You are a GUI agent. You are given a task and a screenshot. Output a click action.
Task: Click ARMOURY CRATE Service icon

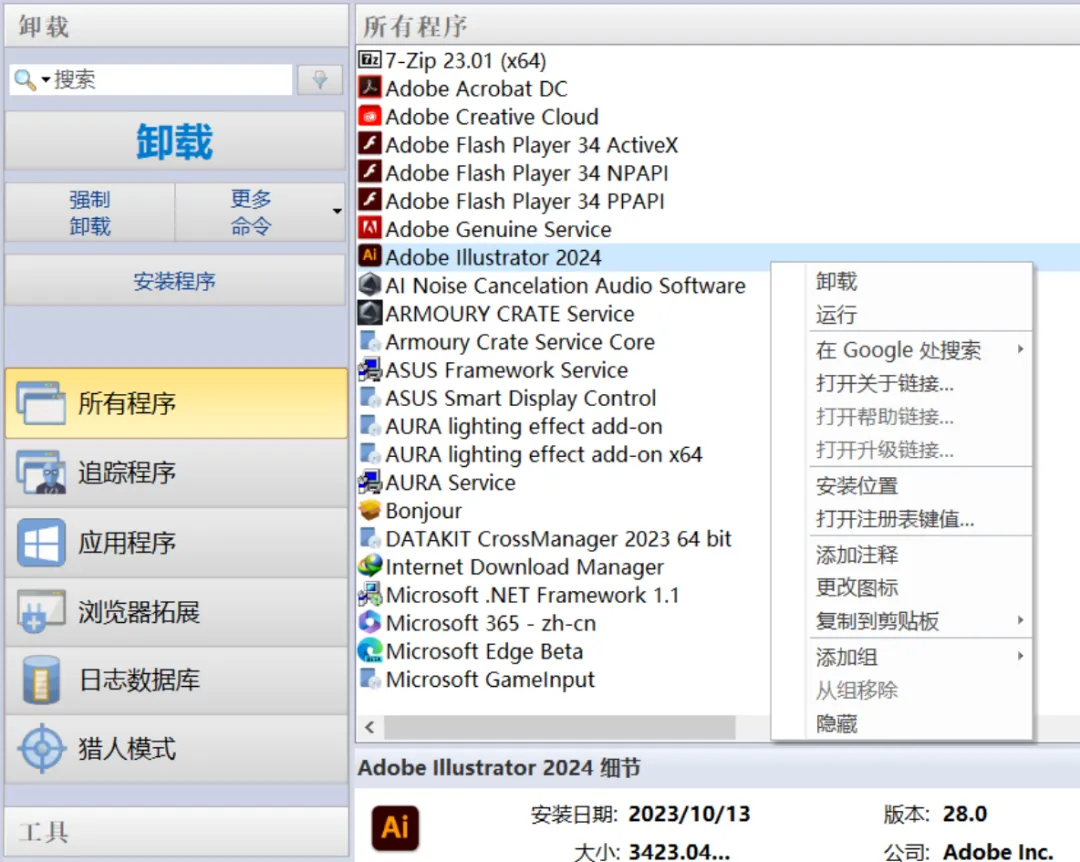pyautogui.click(x=370, y=313)
